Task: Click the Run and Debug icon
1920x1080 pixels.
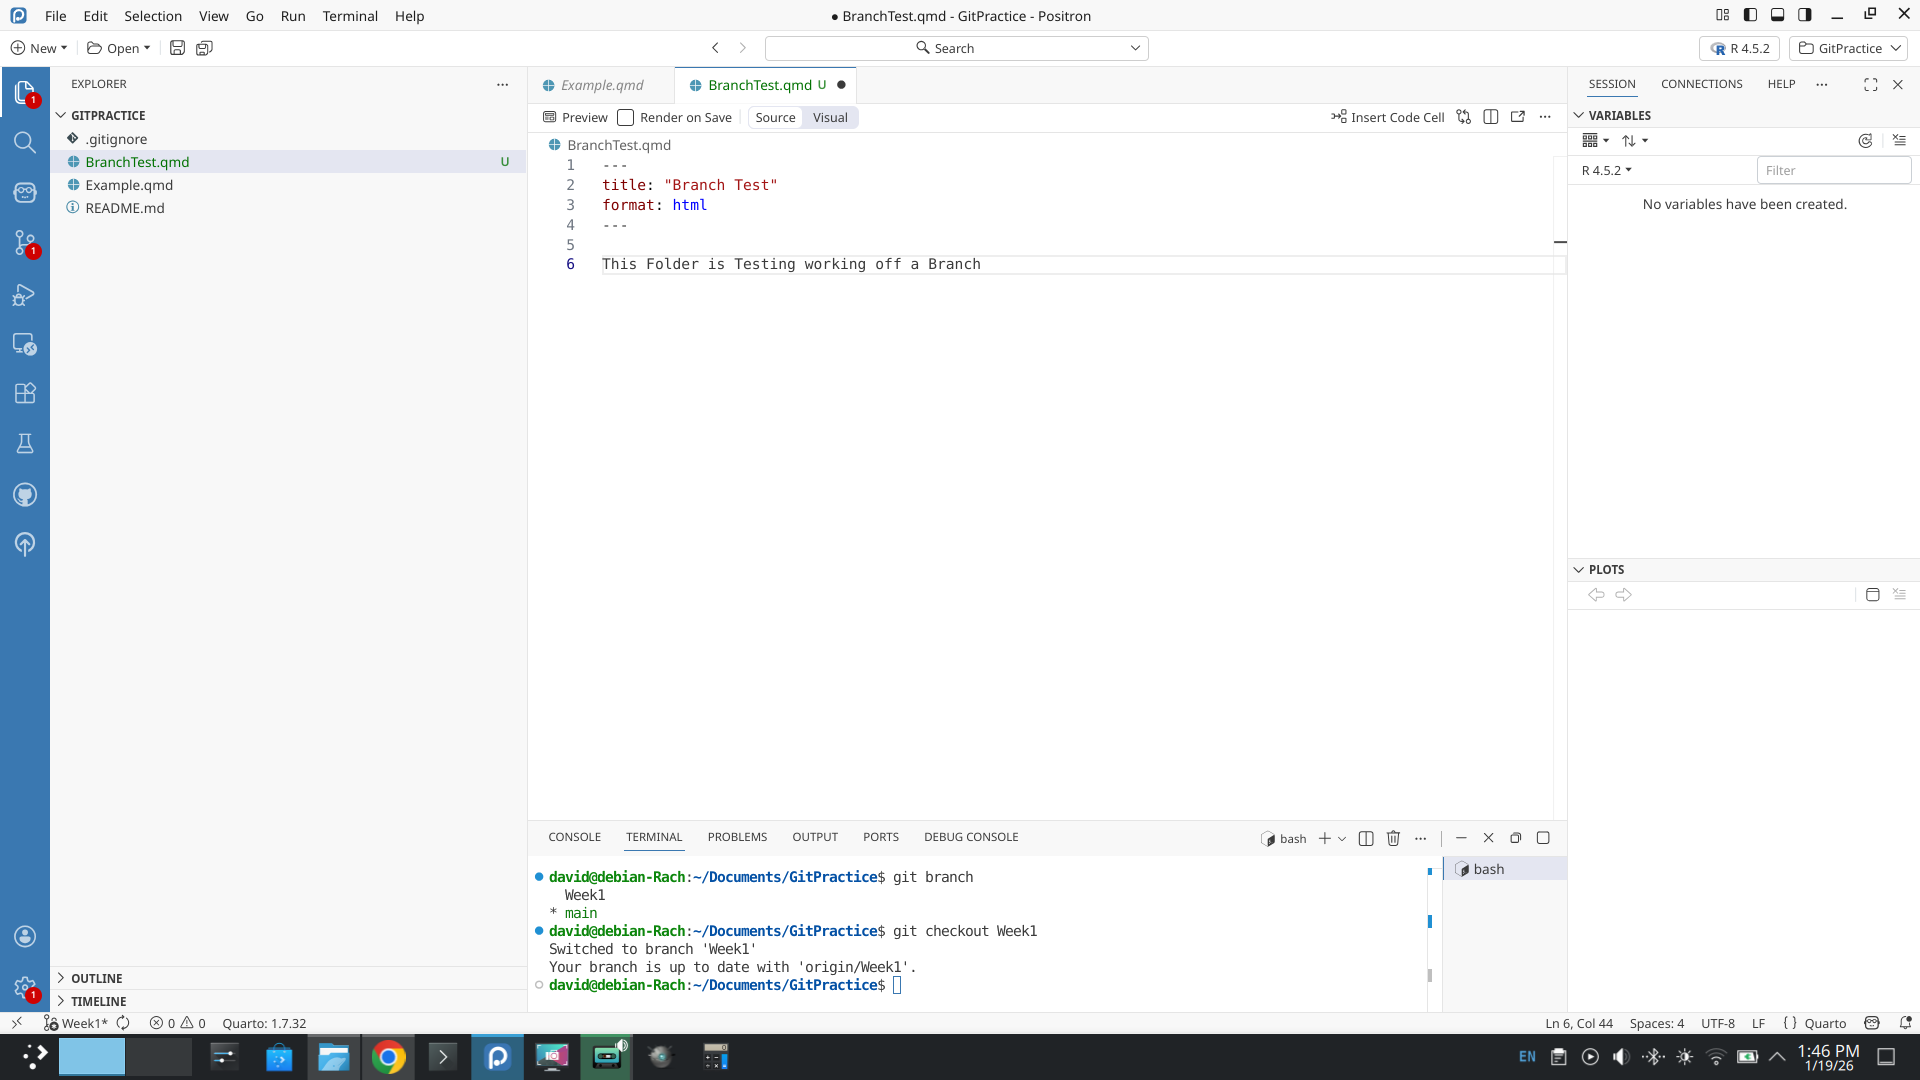Action: pos(25,294)
